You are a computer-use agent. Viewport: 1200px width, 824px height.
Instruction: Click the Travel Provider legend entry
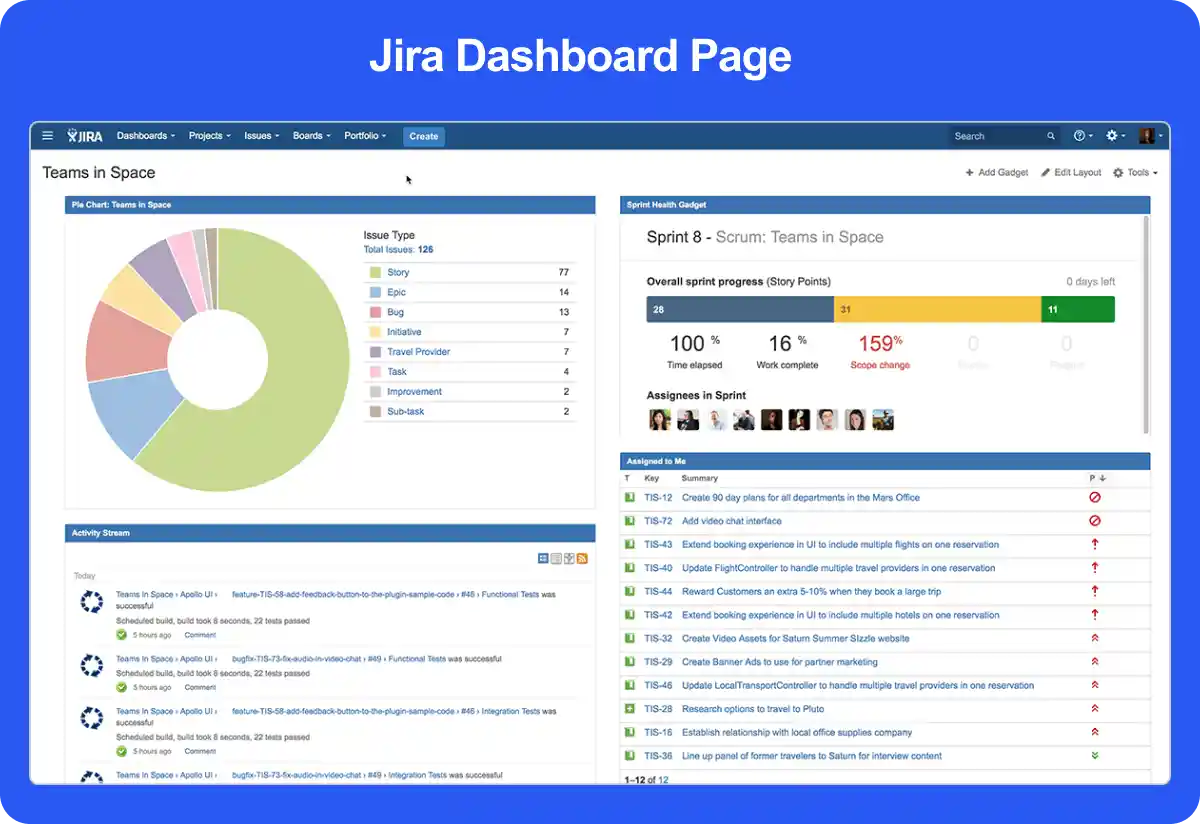point(419,352)
